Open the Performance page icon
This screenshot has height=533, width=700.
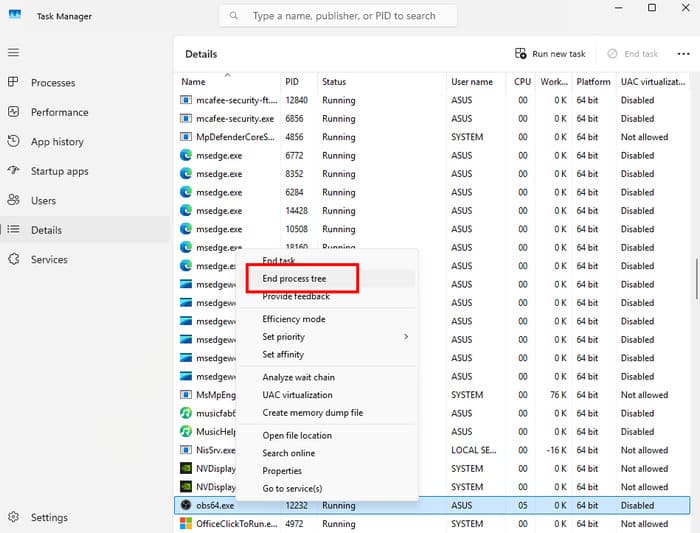(x=13, y=112)
